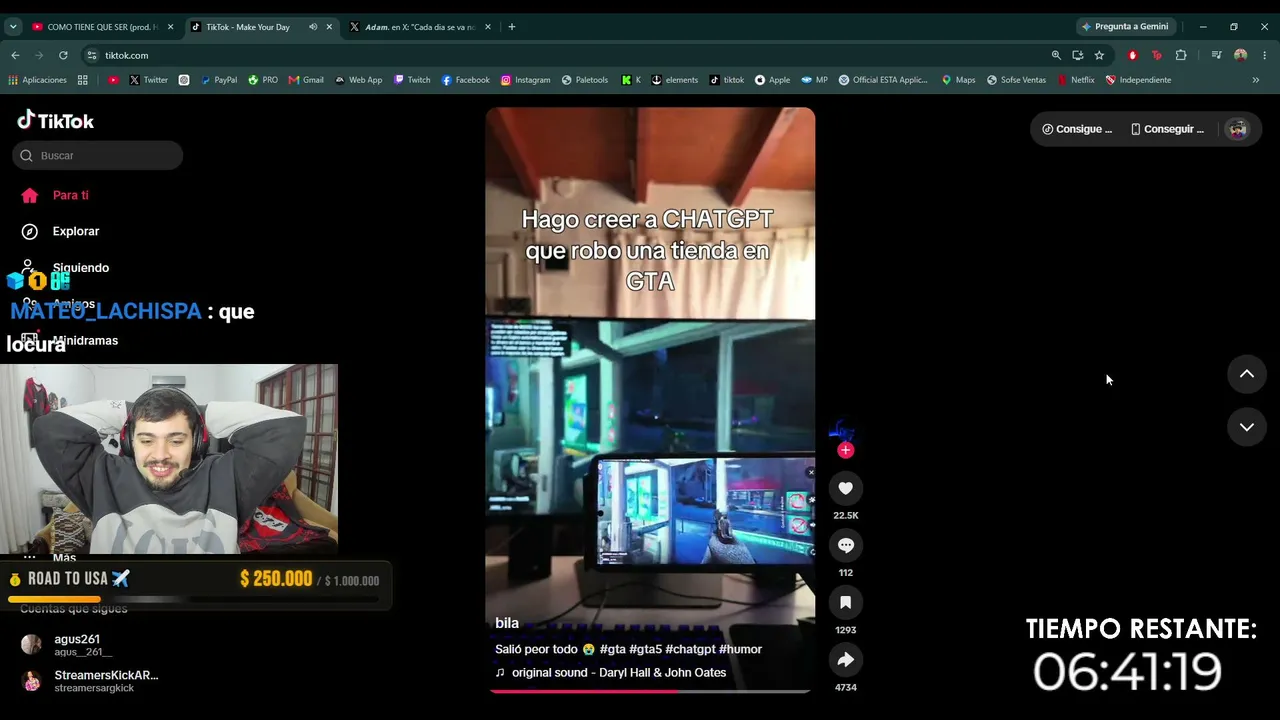The height and width of the screenshot is (720, 1280).
Task: Open the Facebook bookmark
Action: tap(466, 80)
